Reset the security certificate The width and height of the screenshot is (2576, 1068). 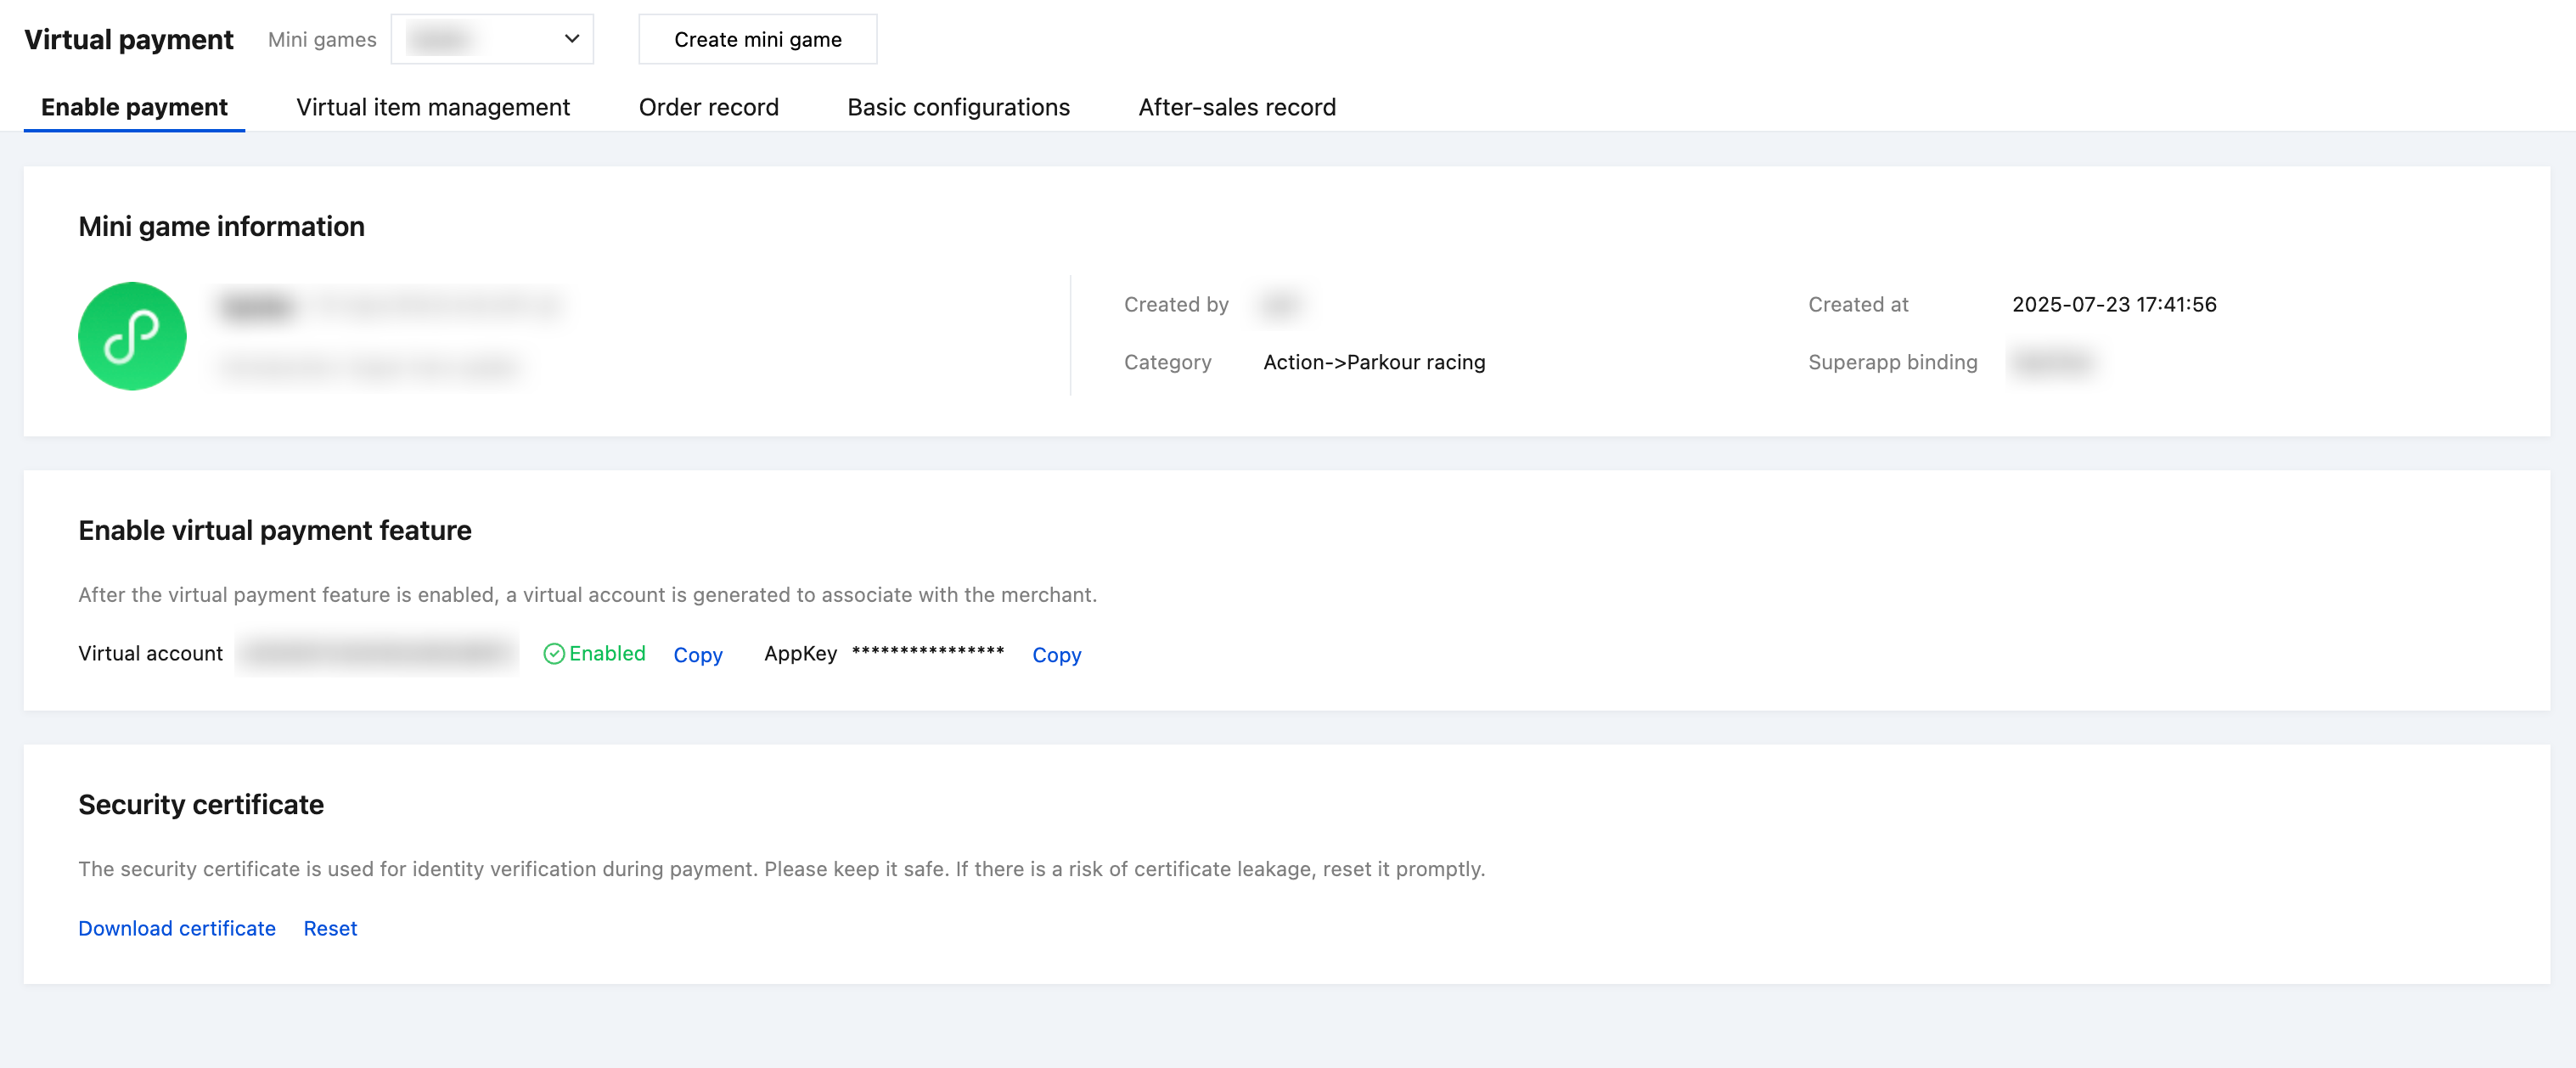pos(330,928)
